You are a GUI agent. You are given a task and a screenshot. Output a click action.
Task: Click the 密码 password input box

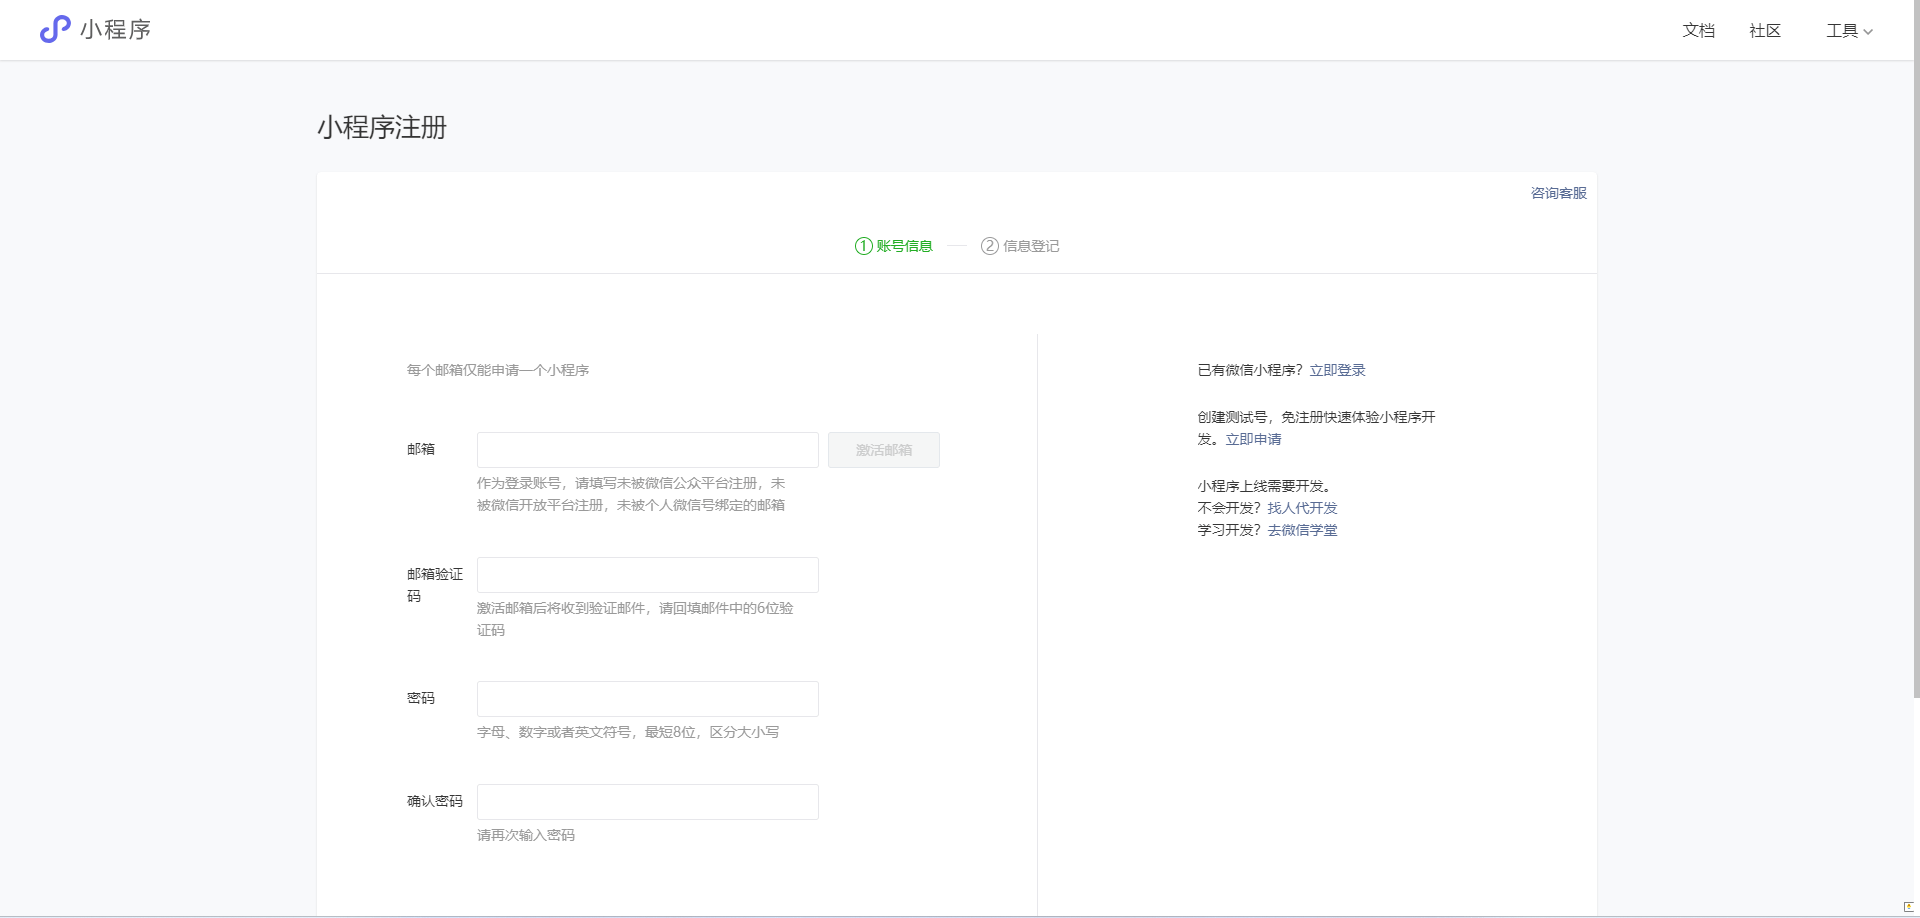(647, 698)
